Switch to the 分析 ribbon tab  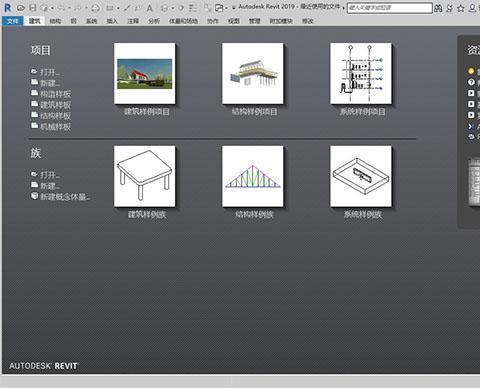point(154,21)
